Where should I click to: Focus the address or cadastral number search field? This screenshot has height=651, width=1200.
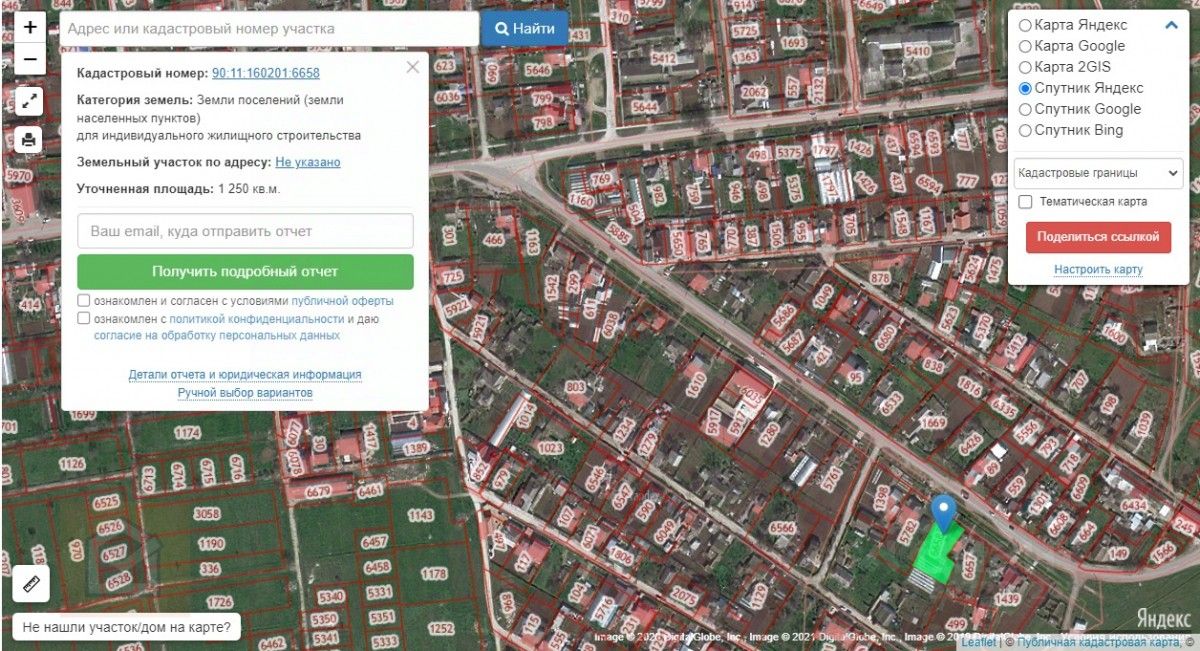point(270,29)
